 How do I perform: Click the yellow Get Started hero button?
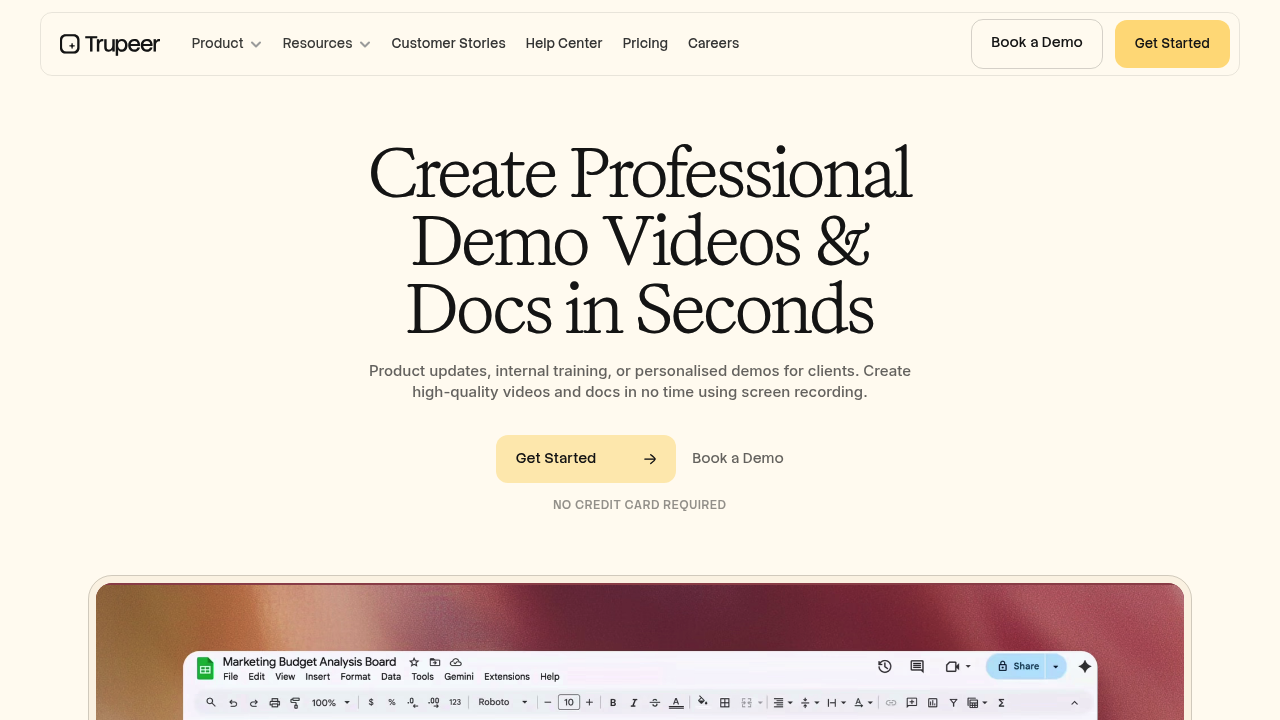pyautogui.click(x=585, y=459)
